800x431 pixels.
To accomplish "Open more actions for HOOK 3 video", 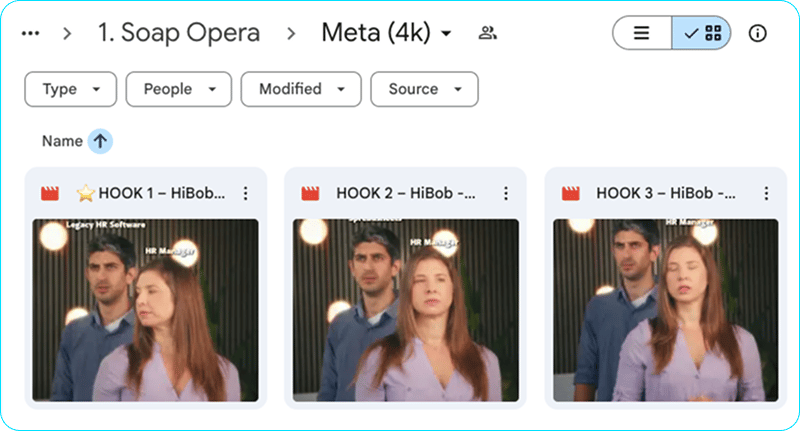I will pos(766,193).
